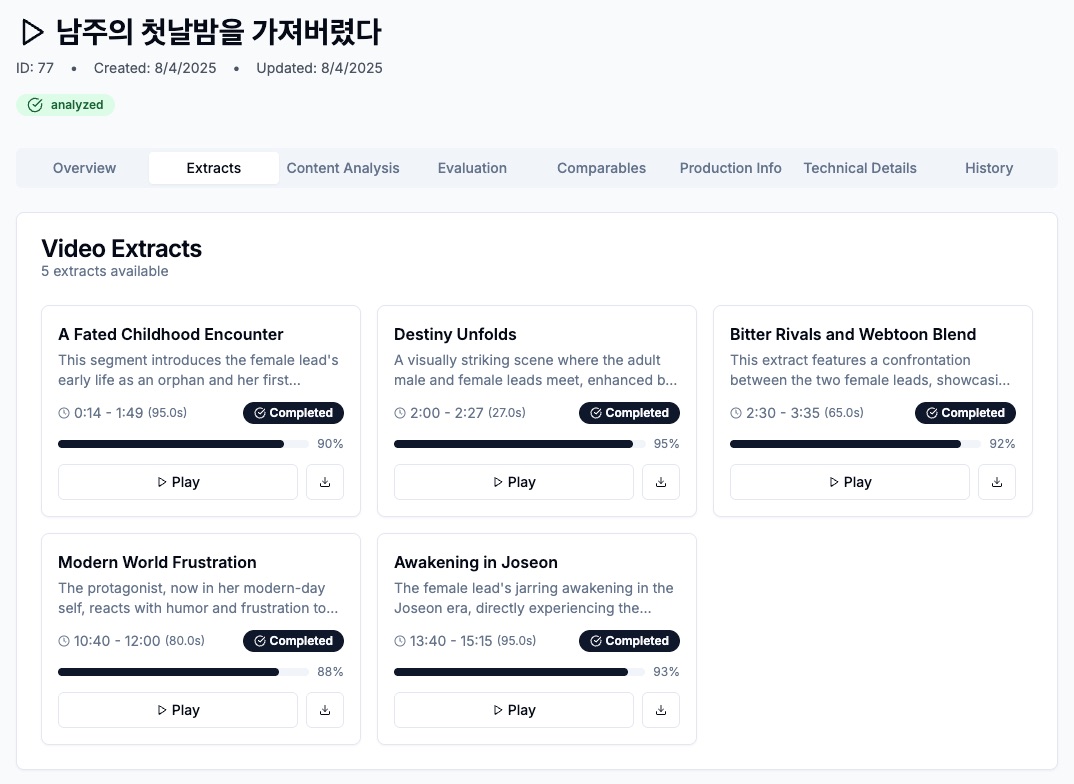1074x784 pixels.
Task: Click the Completed badge on Awakening in Joseon
Action: tap(629, 641)
